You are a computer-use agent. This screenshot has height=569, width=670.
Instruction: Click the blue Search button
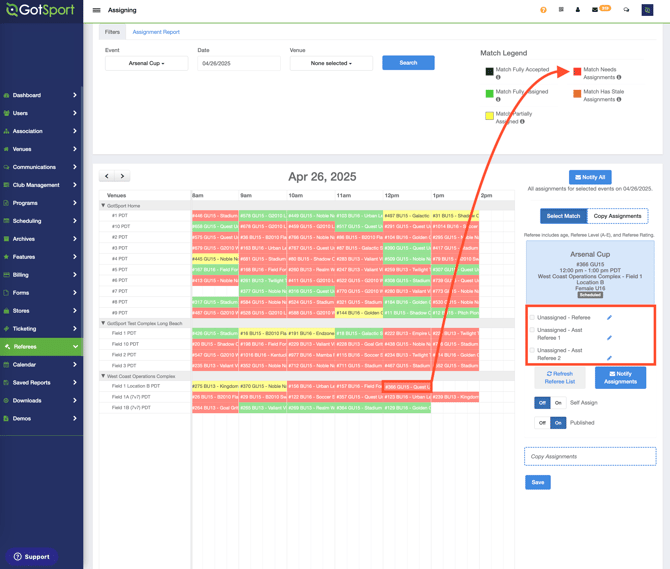(x=408, y=63)
